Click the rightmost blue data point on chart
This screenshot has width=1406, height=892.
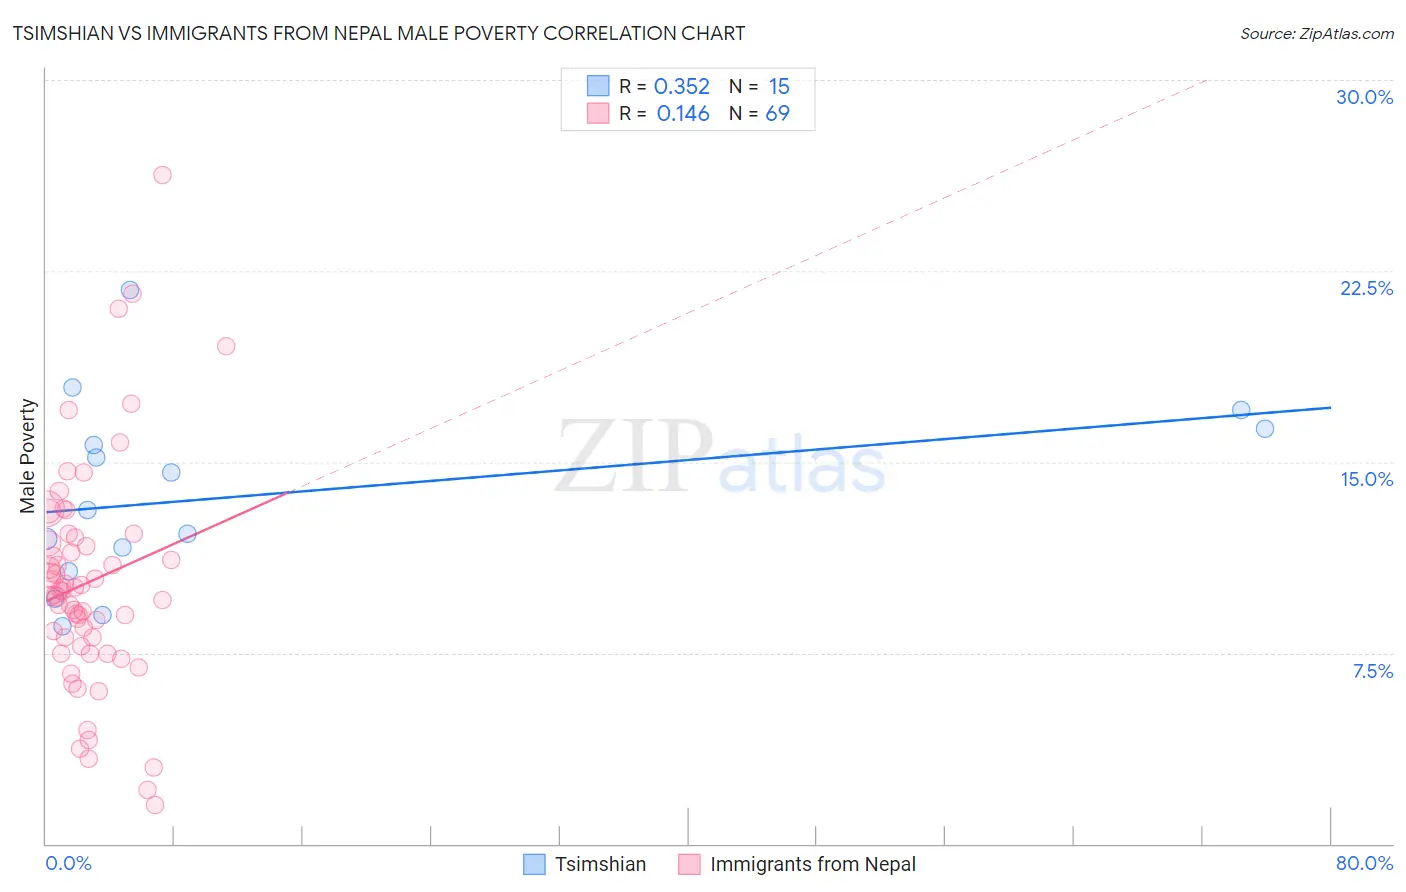tap(1264, 429)
